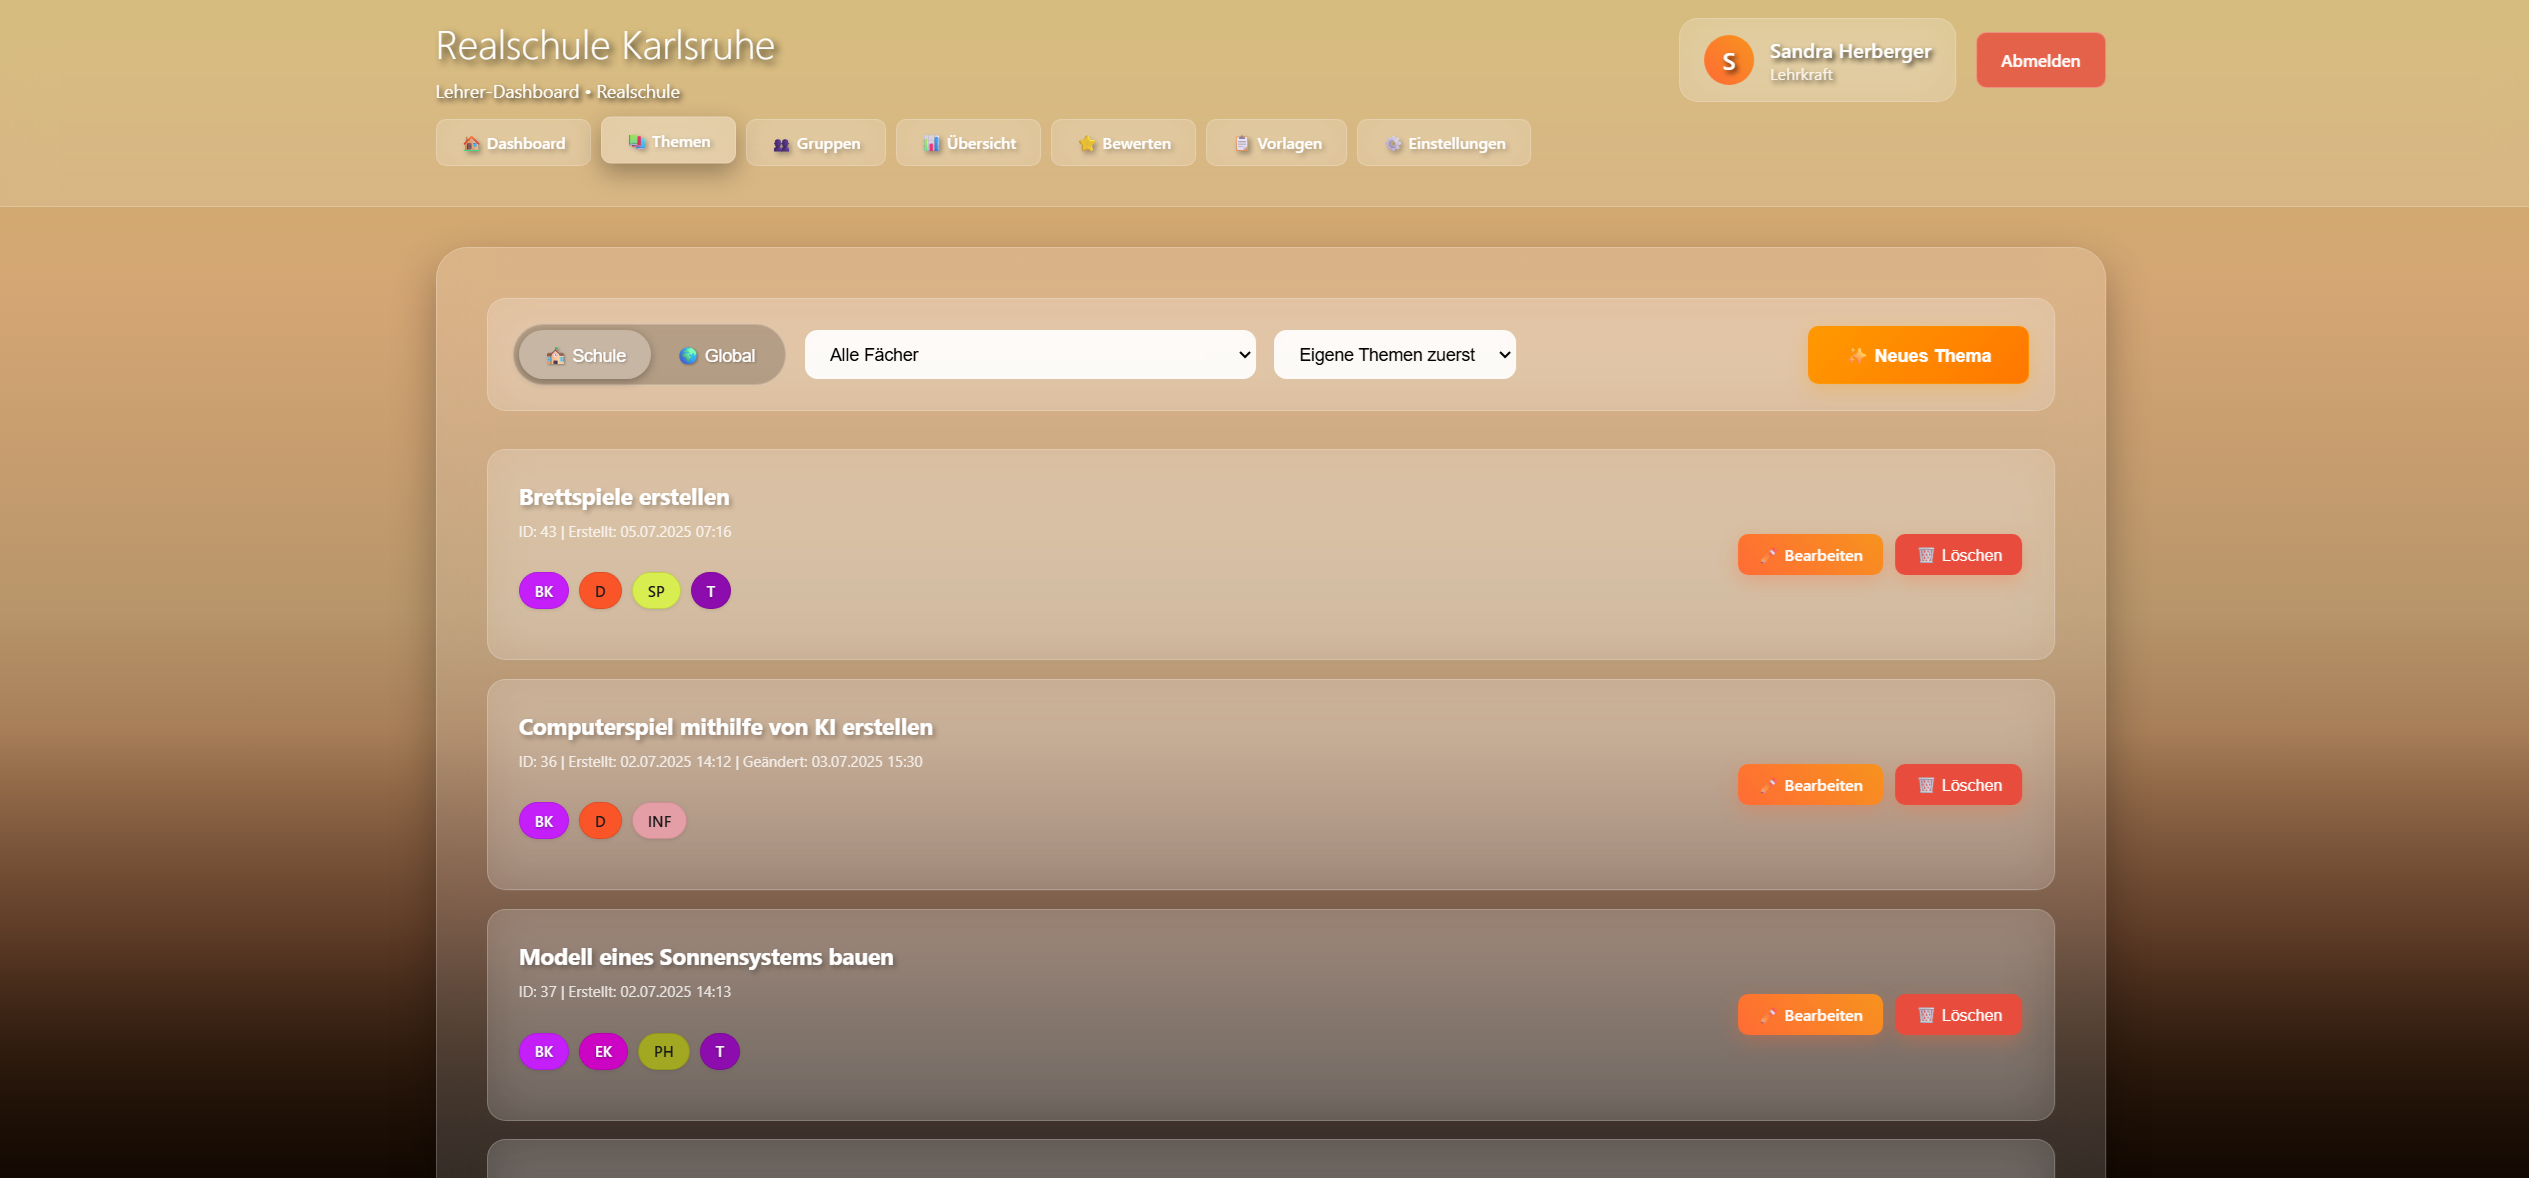Click the SP subject icon under Brettspiele erstellen
The width and height of the screenshot is (2529, 1178).
656,590
